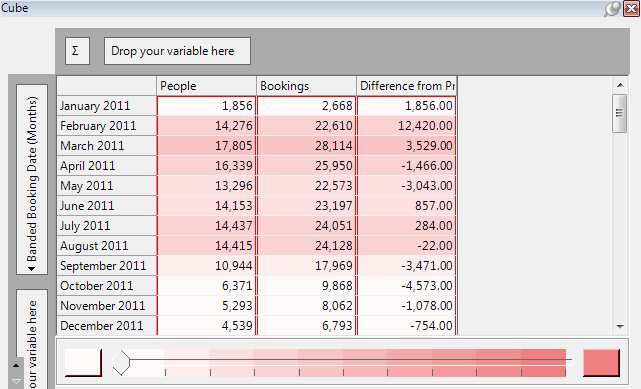Click Difference cell -3,471.00

click(x=407, y=266)
